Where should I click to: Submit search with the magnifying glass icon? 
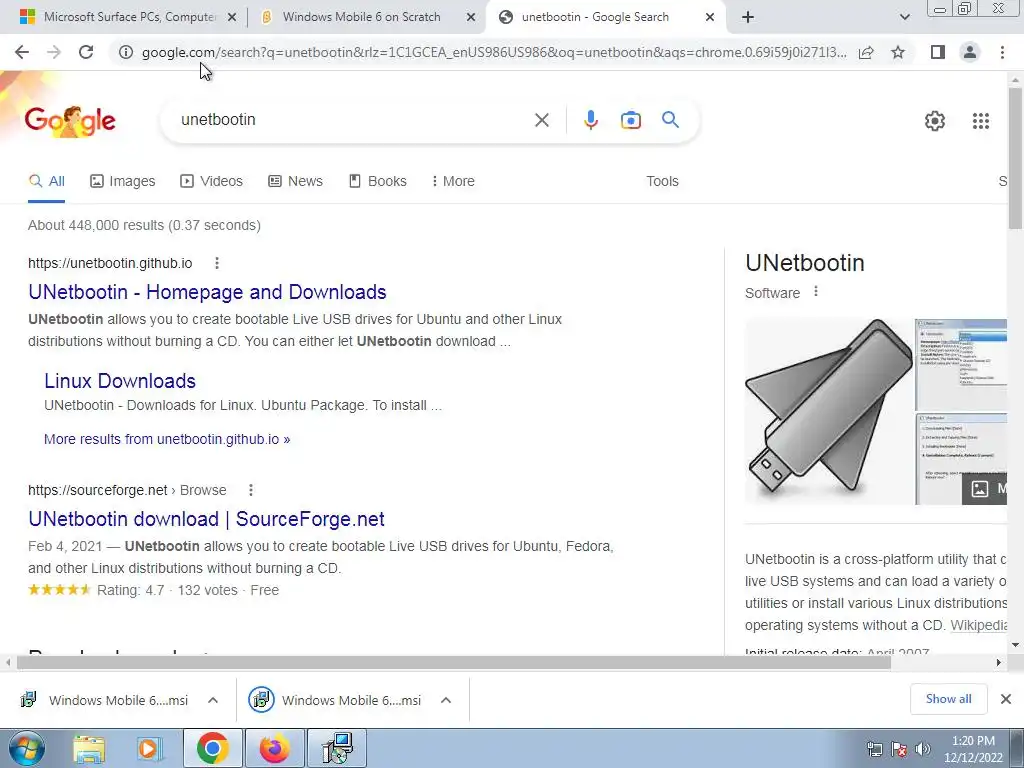[x=670, y=120]
